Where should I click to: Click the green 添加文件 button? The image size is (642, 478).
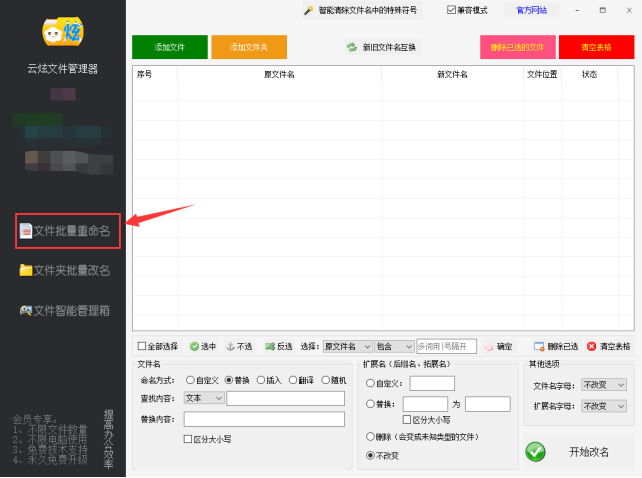coord(170,47)
